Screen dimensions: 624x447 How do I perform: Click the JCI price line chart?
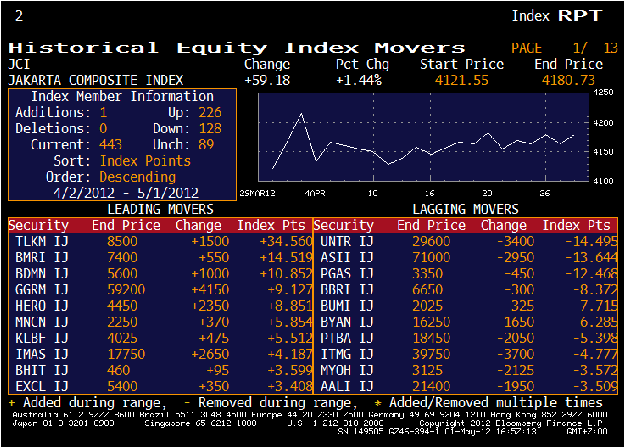[420, 140]
